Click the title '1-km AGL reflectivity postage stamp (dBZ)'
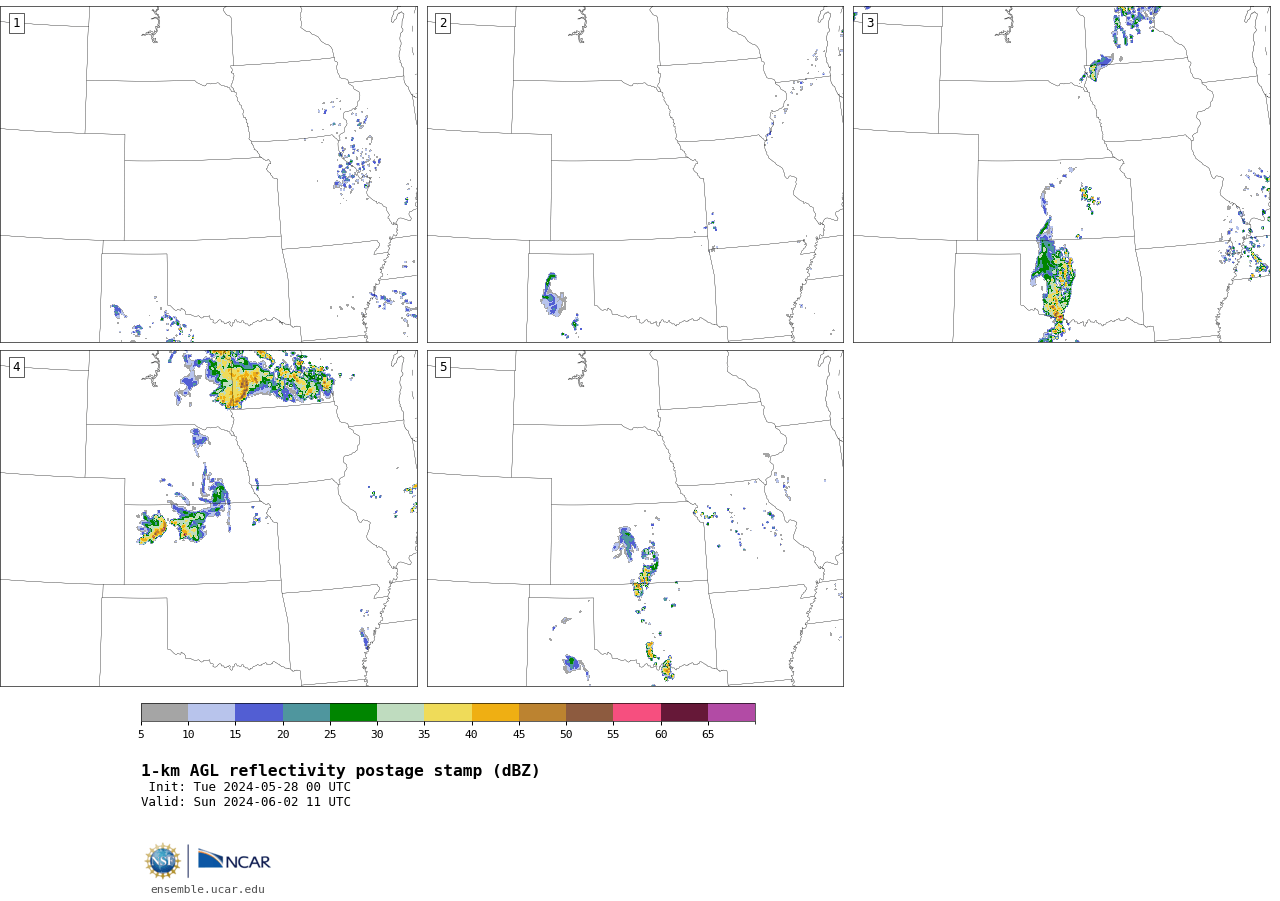 pyautogui.click(x=340, y=771)
